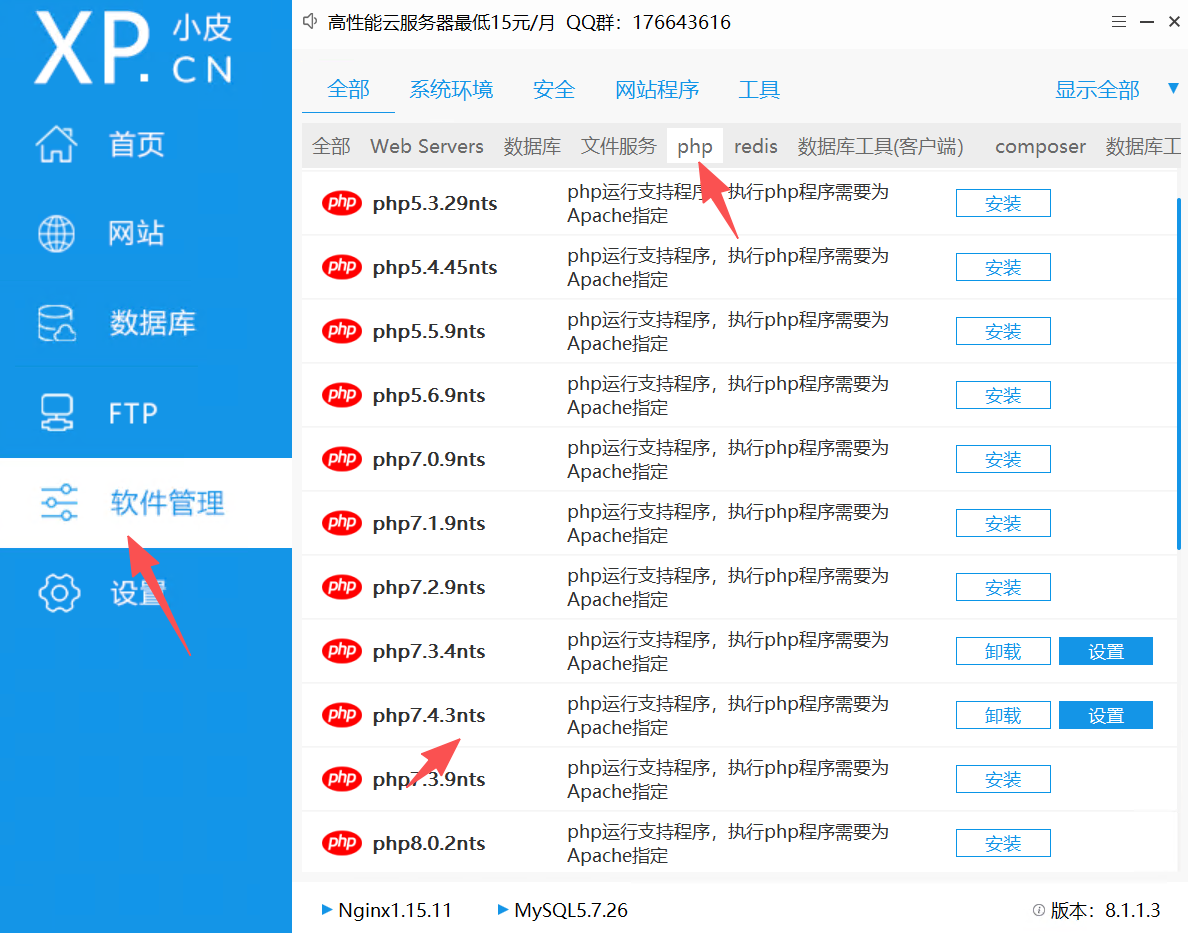Click the version info icon at bottom
This screenshot has height=933, width=1188.
[x=1039, y=910]
